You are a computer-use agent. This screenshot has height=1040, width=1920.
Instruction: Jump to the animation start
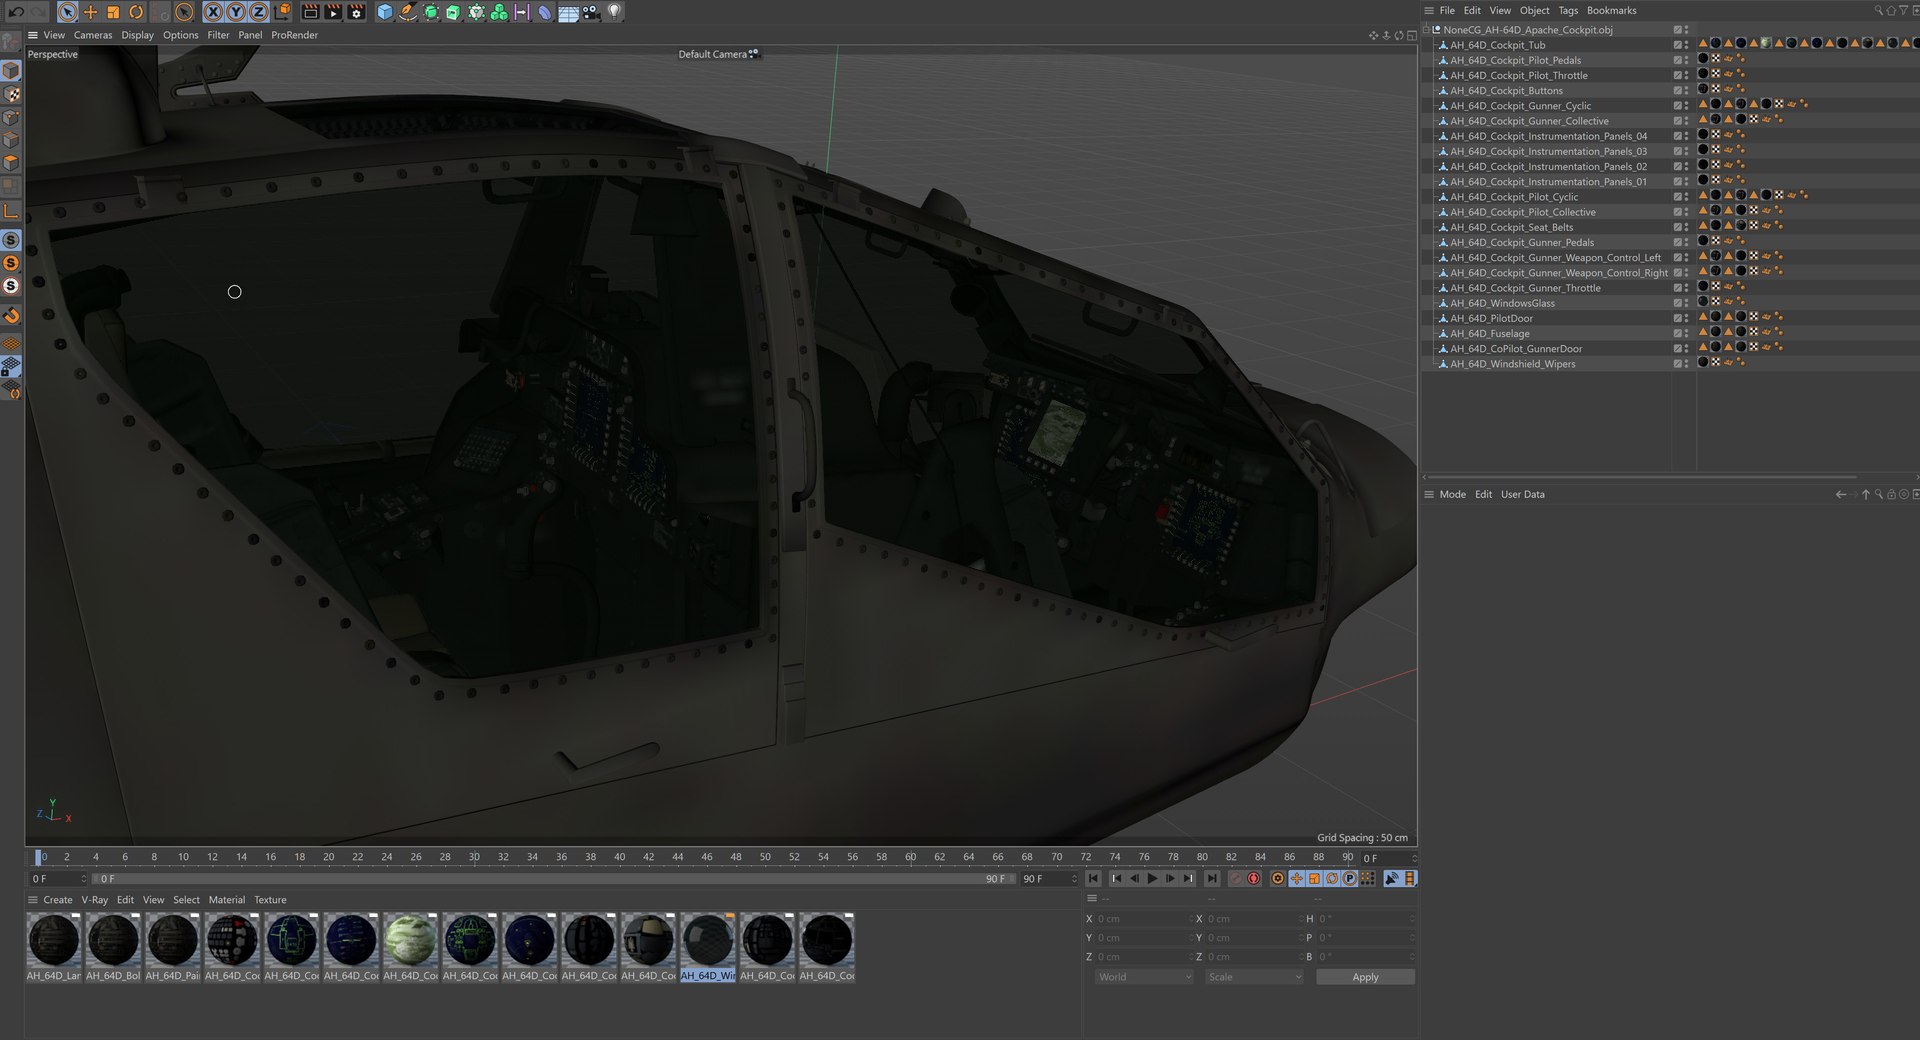[1093, 879]
